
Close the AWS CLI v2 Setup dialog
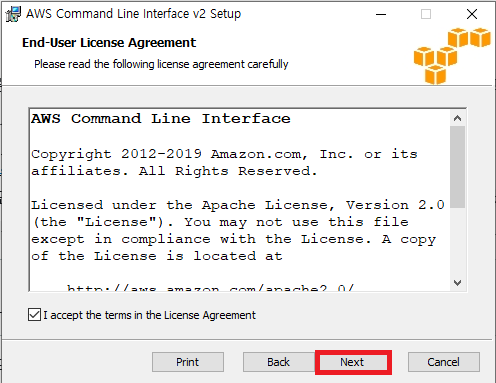point(472,14)
